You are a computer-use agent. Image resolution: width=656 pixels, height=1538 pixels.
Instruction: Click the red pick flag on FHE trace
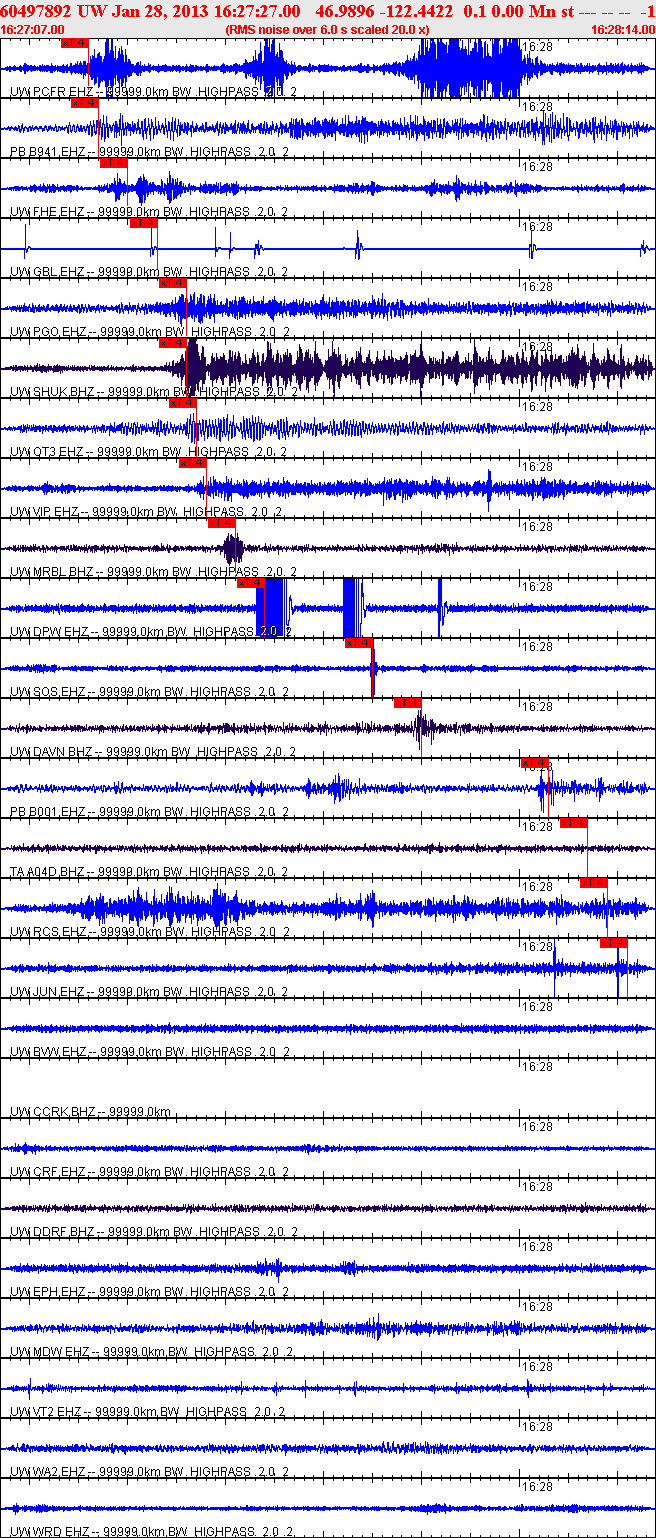point(114,163)
